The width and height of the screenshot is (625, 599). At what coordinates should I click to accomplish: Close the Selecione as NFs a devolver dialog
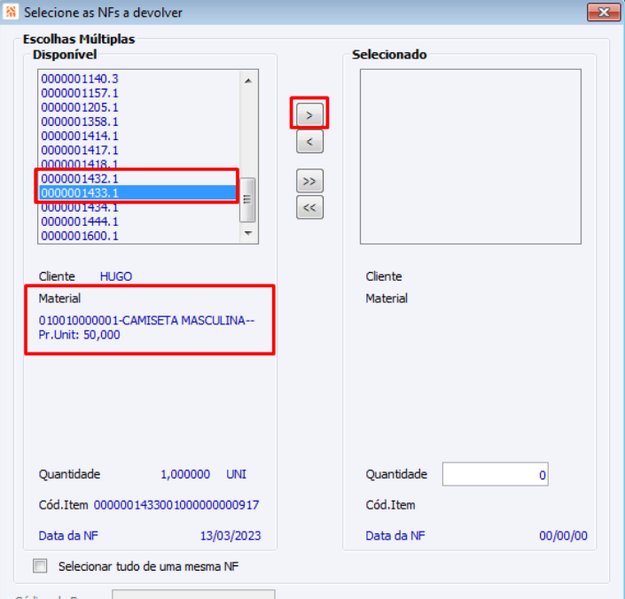(x=603, y=12)
